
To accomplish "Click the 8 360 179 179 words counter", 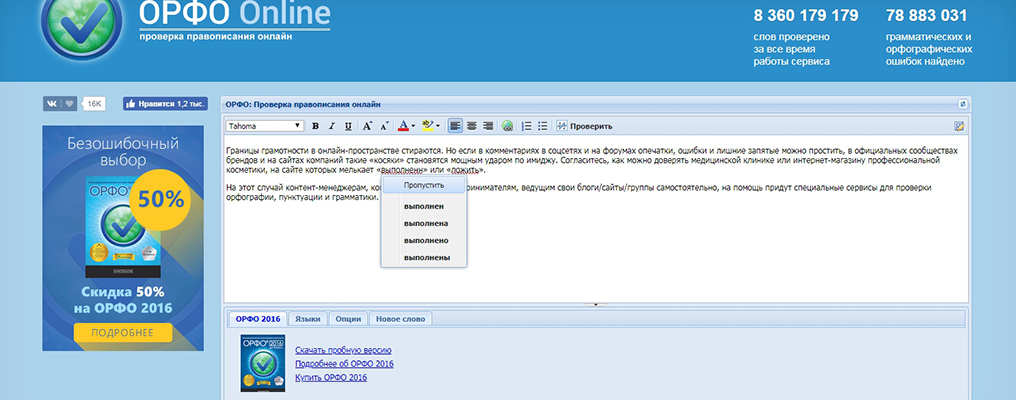I will pos(805,16).
